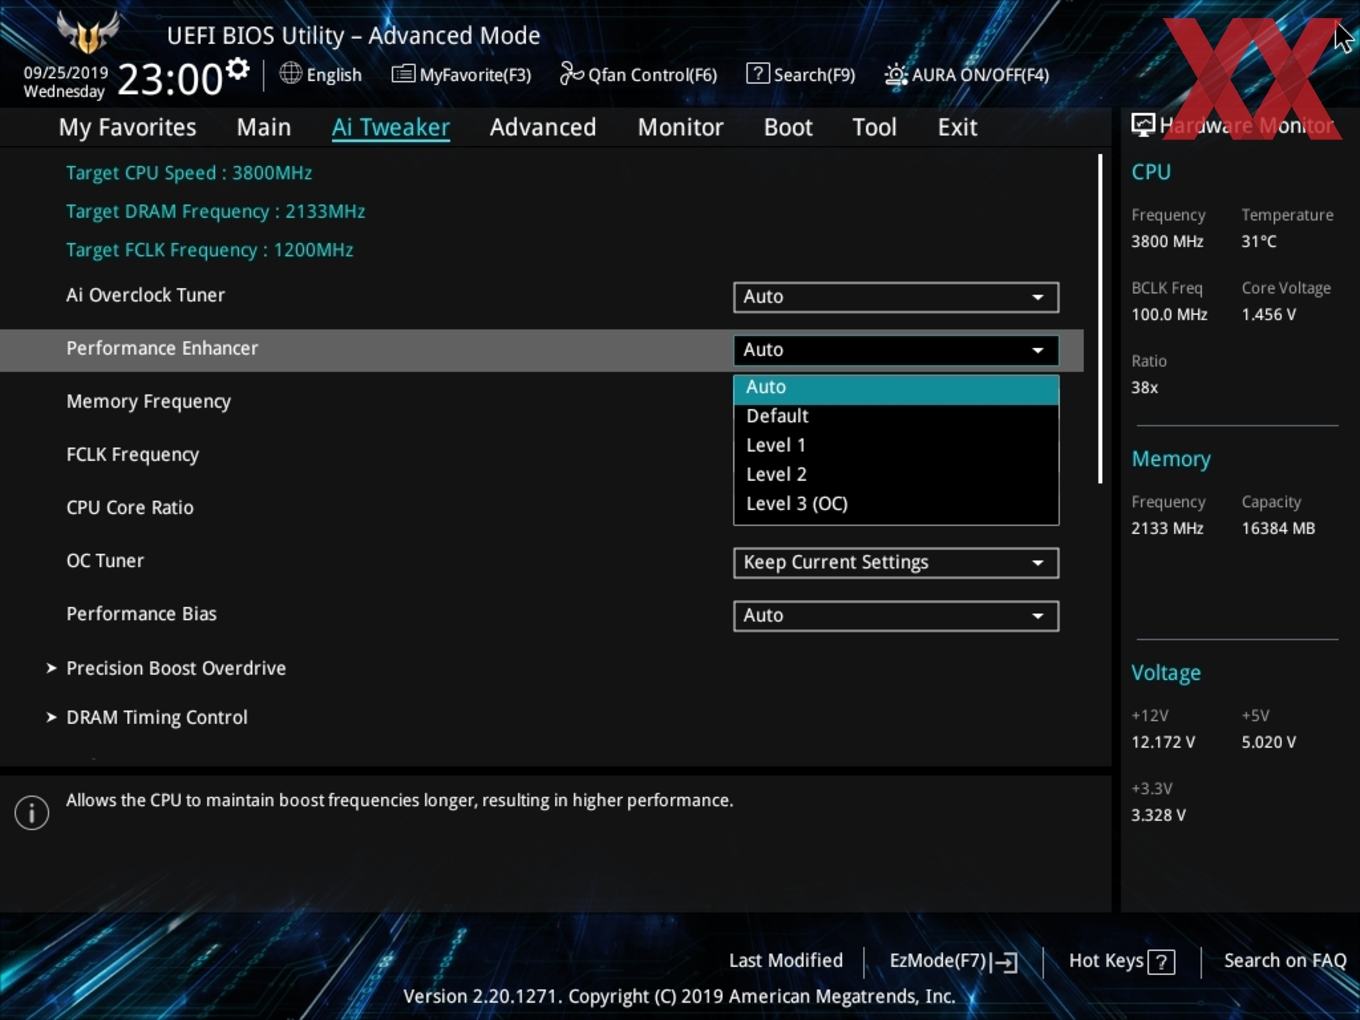Open Qfan Control(F6) fan icon

[x=571, y=73]
